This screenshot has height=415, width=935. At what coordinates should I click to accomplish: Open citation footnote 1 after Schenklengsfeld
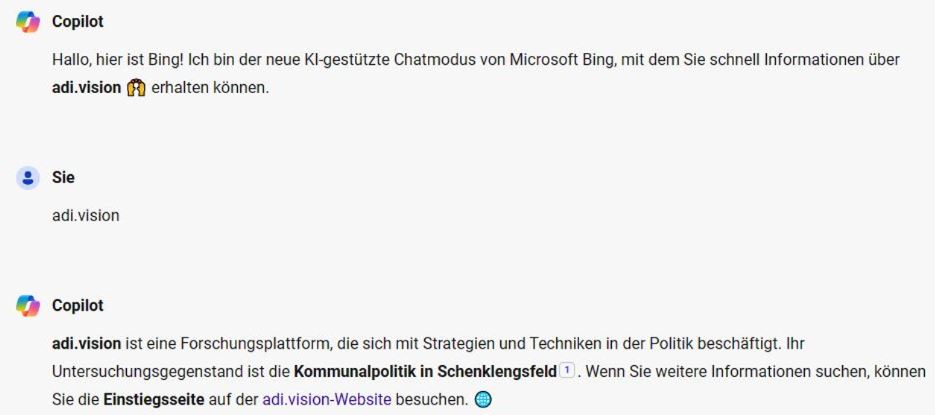[567, 371]
